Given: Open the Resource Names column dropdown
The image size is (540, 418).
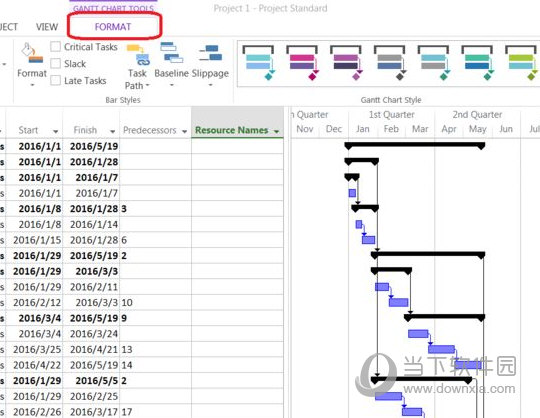Looking at the screenshot, I should coord(276,131).
